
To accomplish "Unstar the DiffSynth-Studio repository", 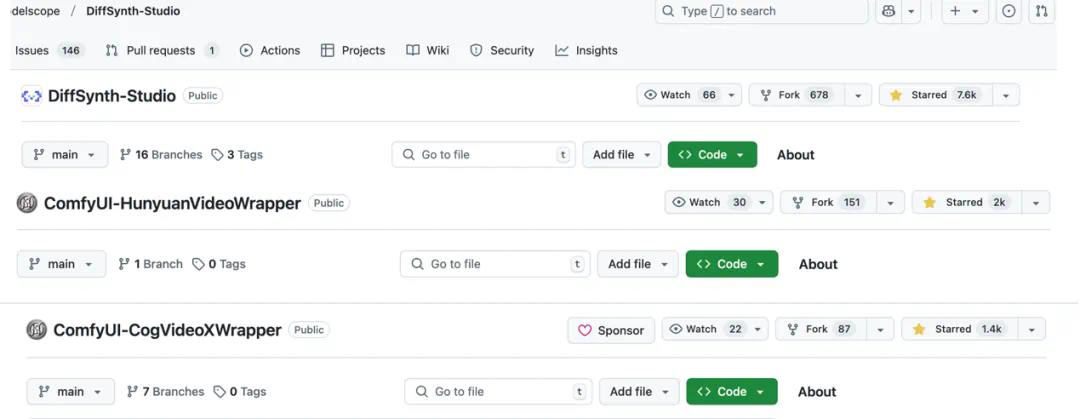I will (x=936, y=95).
